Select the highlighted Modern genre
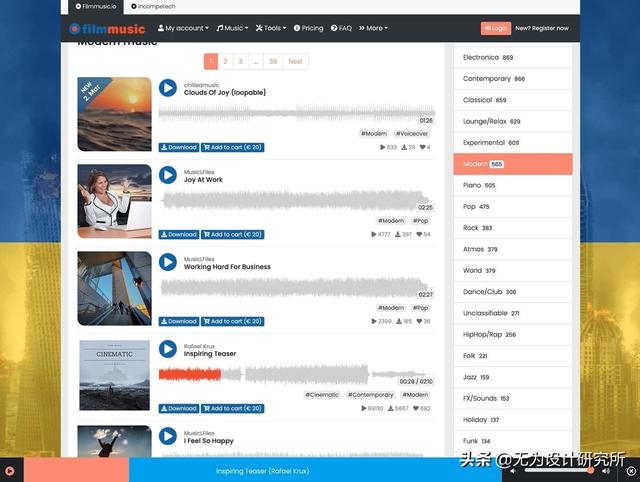 point(513,164)
